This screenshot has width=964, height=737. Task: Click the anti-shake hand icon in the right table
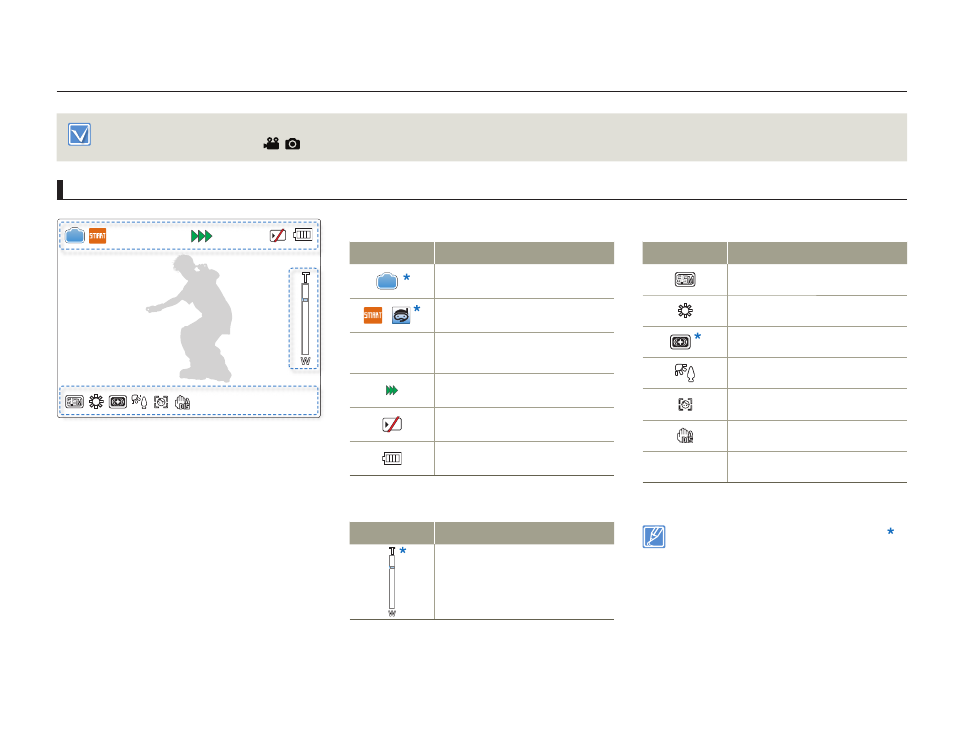coord(685,436)
